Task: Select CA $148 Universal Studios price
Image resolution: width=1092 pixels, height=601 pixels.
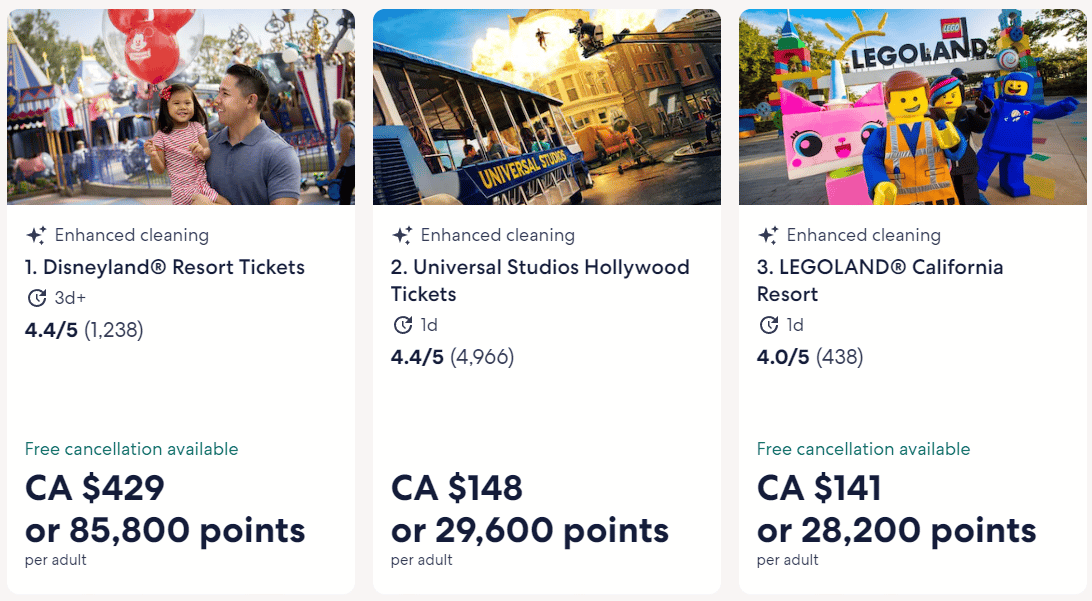Action: tap(457, 488)
